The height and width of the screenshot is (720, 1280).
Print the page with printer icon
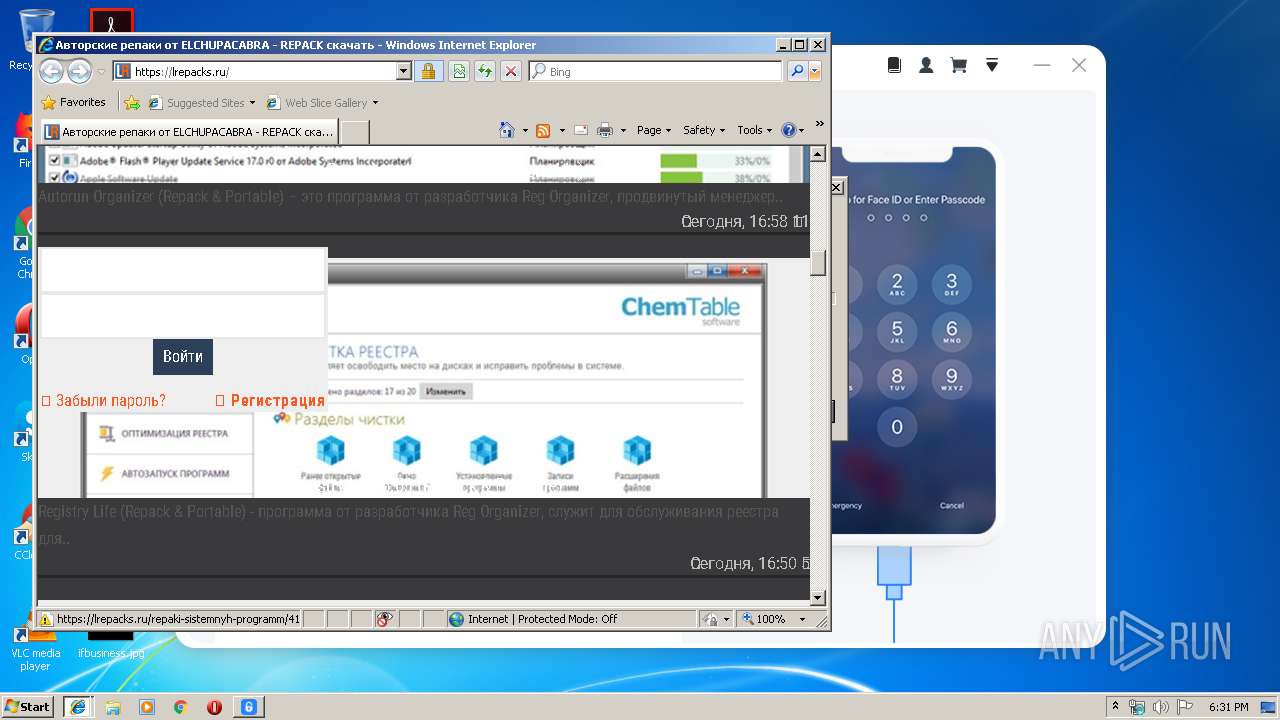click(x=605, y=130)
